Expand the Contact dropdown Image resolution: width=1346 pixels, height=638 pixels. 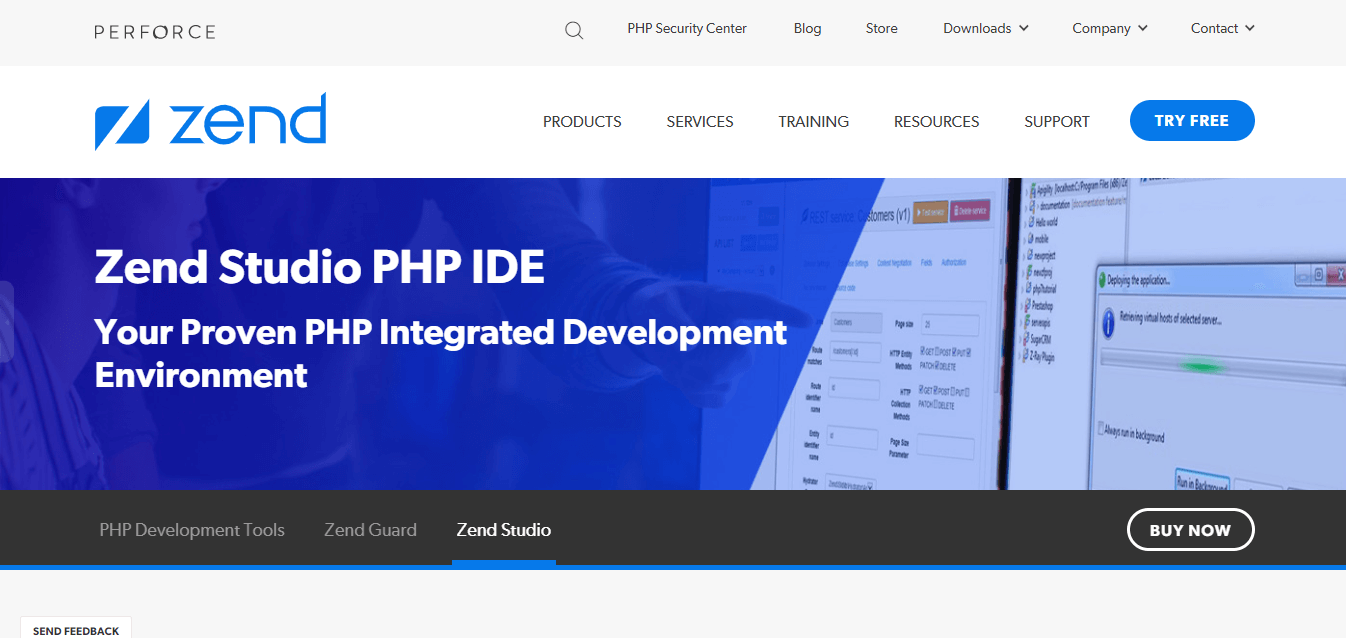(x=1222, y=29)
